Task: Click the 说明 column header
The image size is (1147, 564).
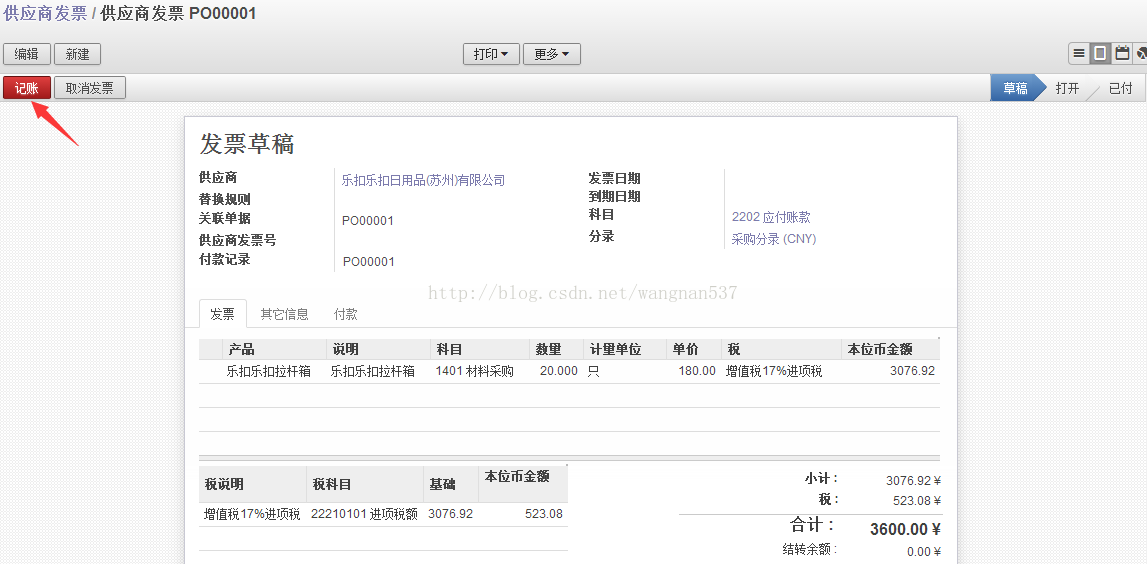Action: pos(378,350)
